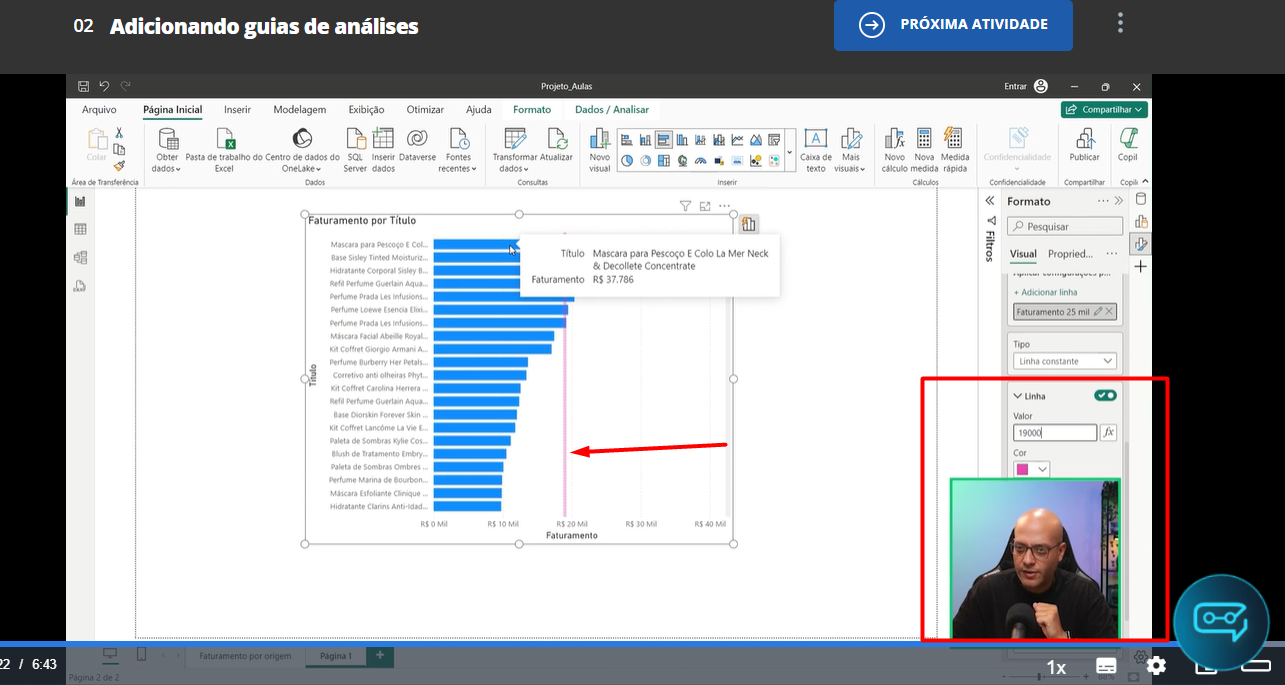1285x685 pixels.
Task: Click the Caixa de texto icon
Action: [816, 139]
